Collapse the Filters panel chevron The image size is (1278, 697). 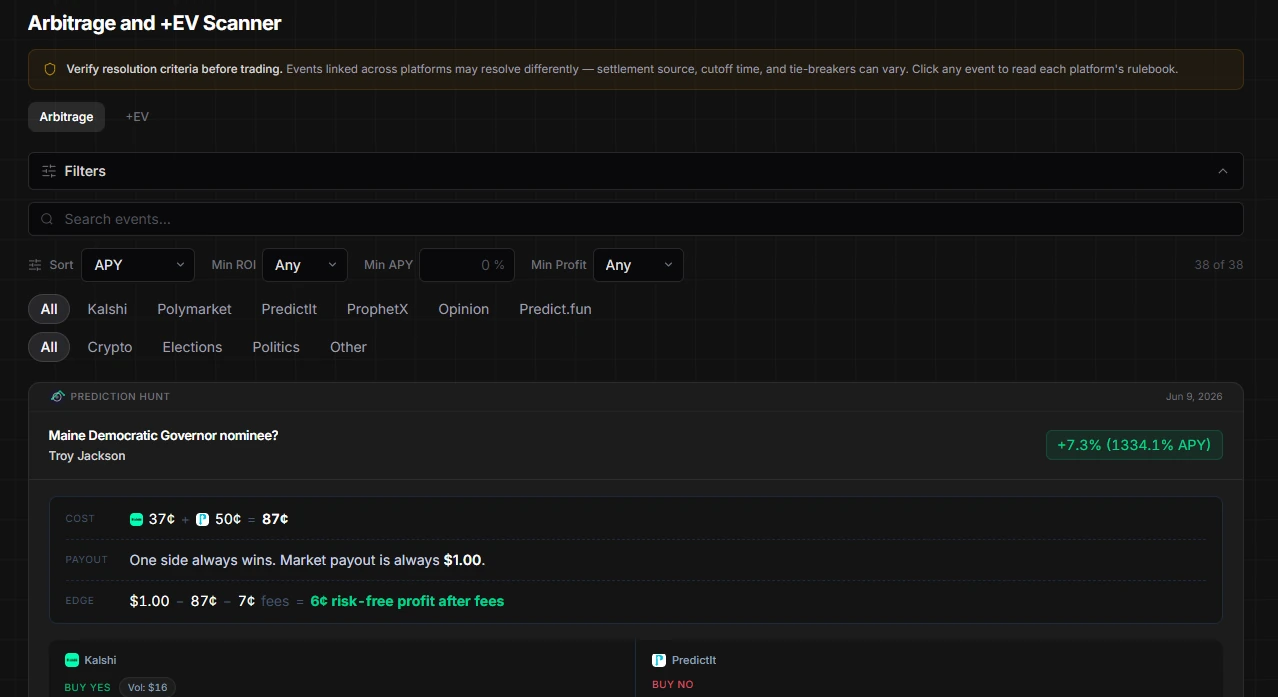[x=1222, y=171]
